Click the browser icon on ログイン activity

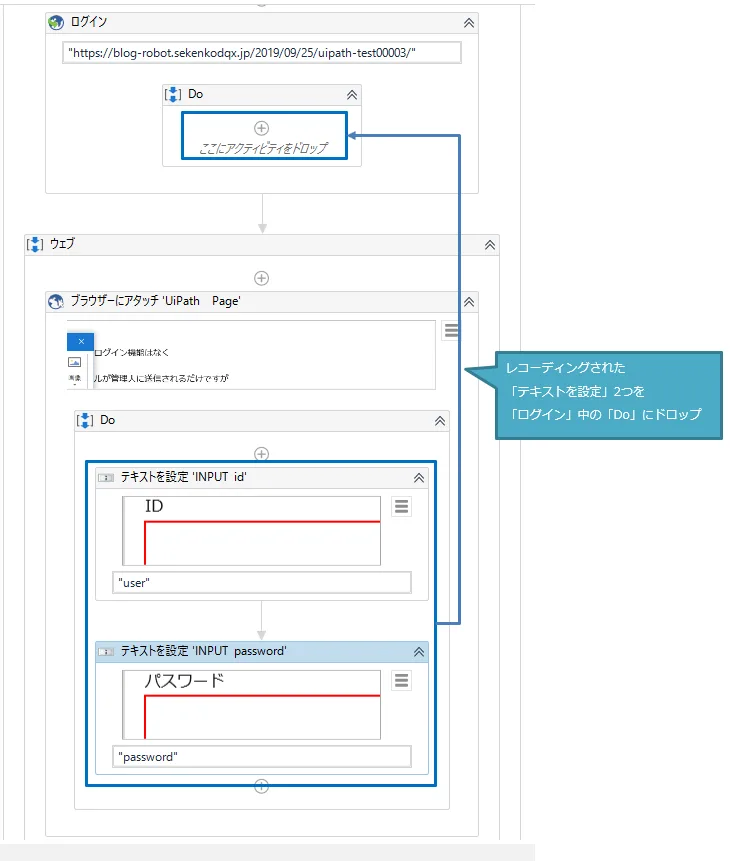pos(56,22)
